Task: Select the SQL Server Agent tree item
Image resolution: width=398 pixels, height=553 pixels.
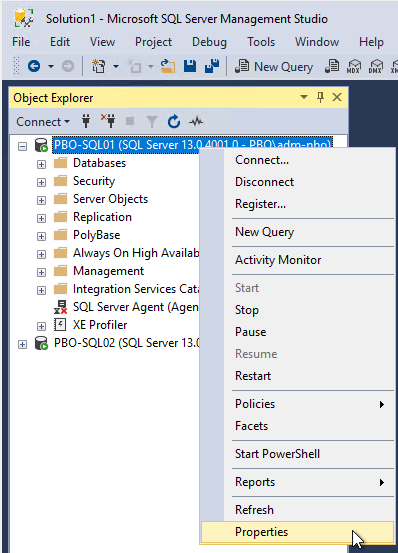Action: (136, 307)
